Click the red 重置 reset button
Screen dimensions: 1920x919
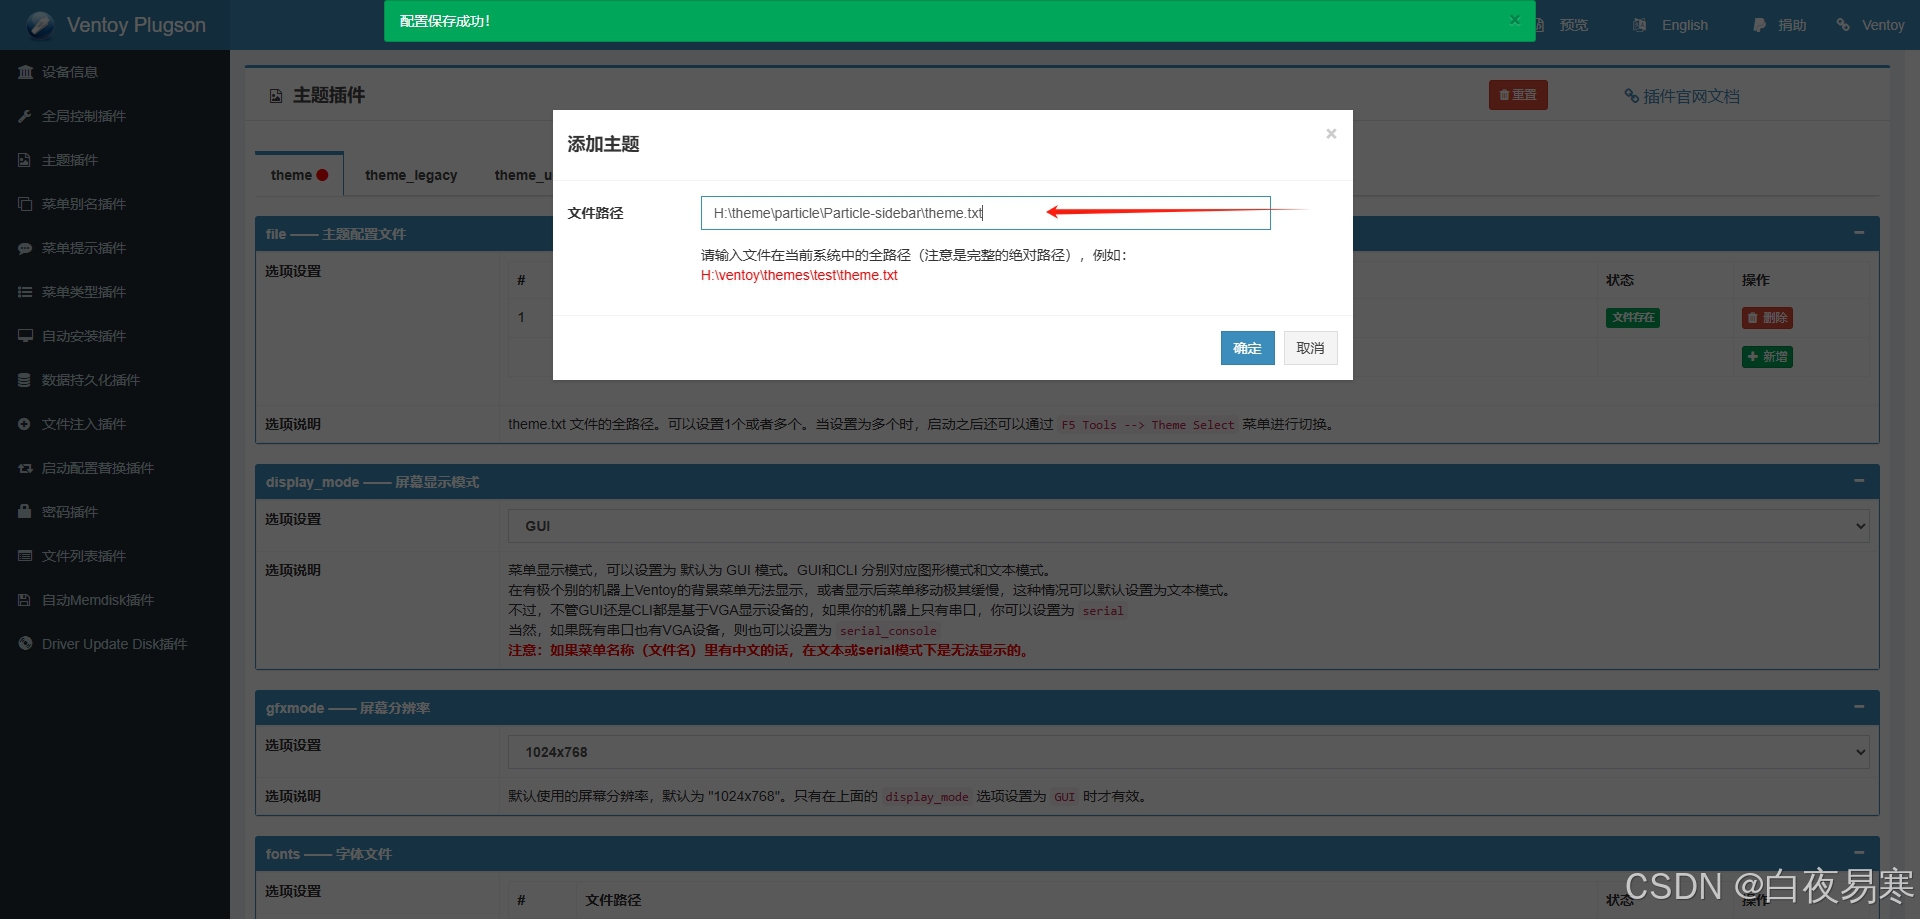[x=1518, y=95]
